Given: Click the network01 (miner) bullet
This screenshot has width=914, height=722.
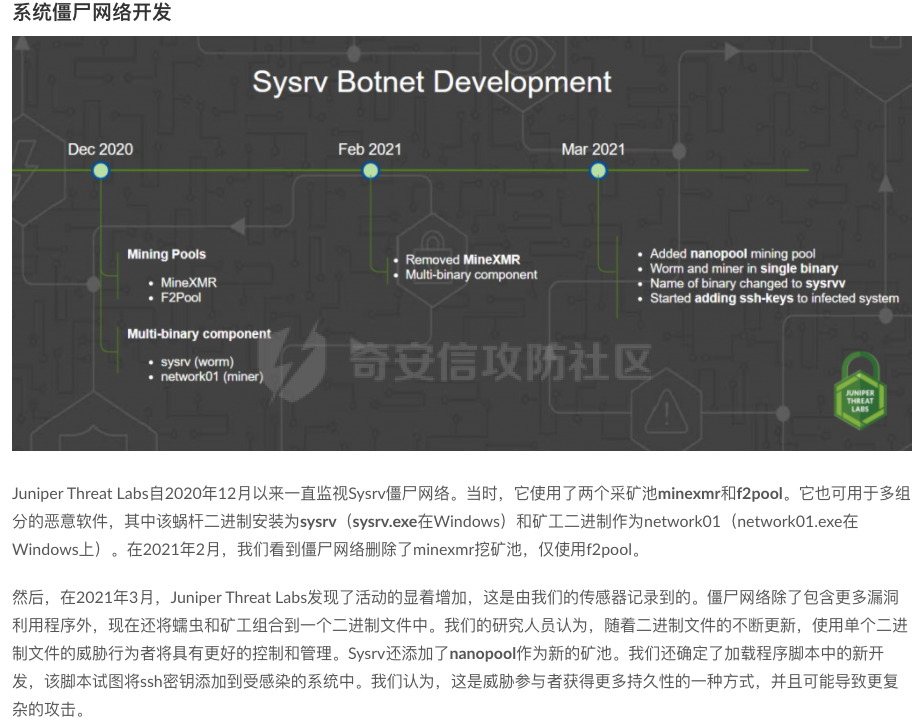Looking at the screenshot, I should (x=212, y=376).
